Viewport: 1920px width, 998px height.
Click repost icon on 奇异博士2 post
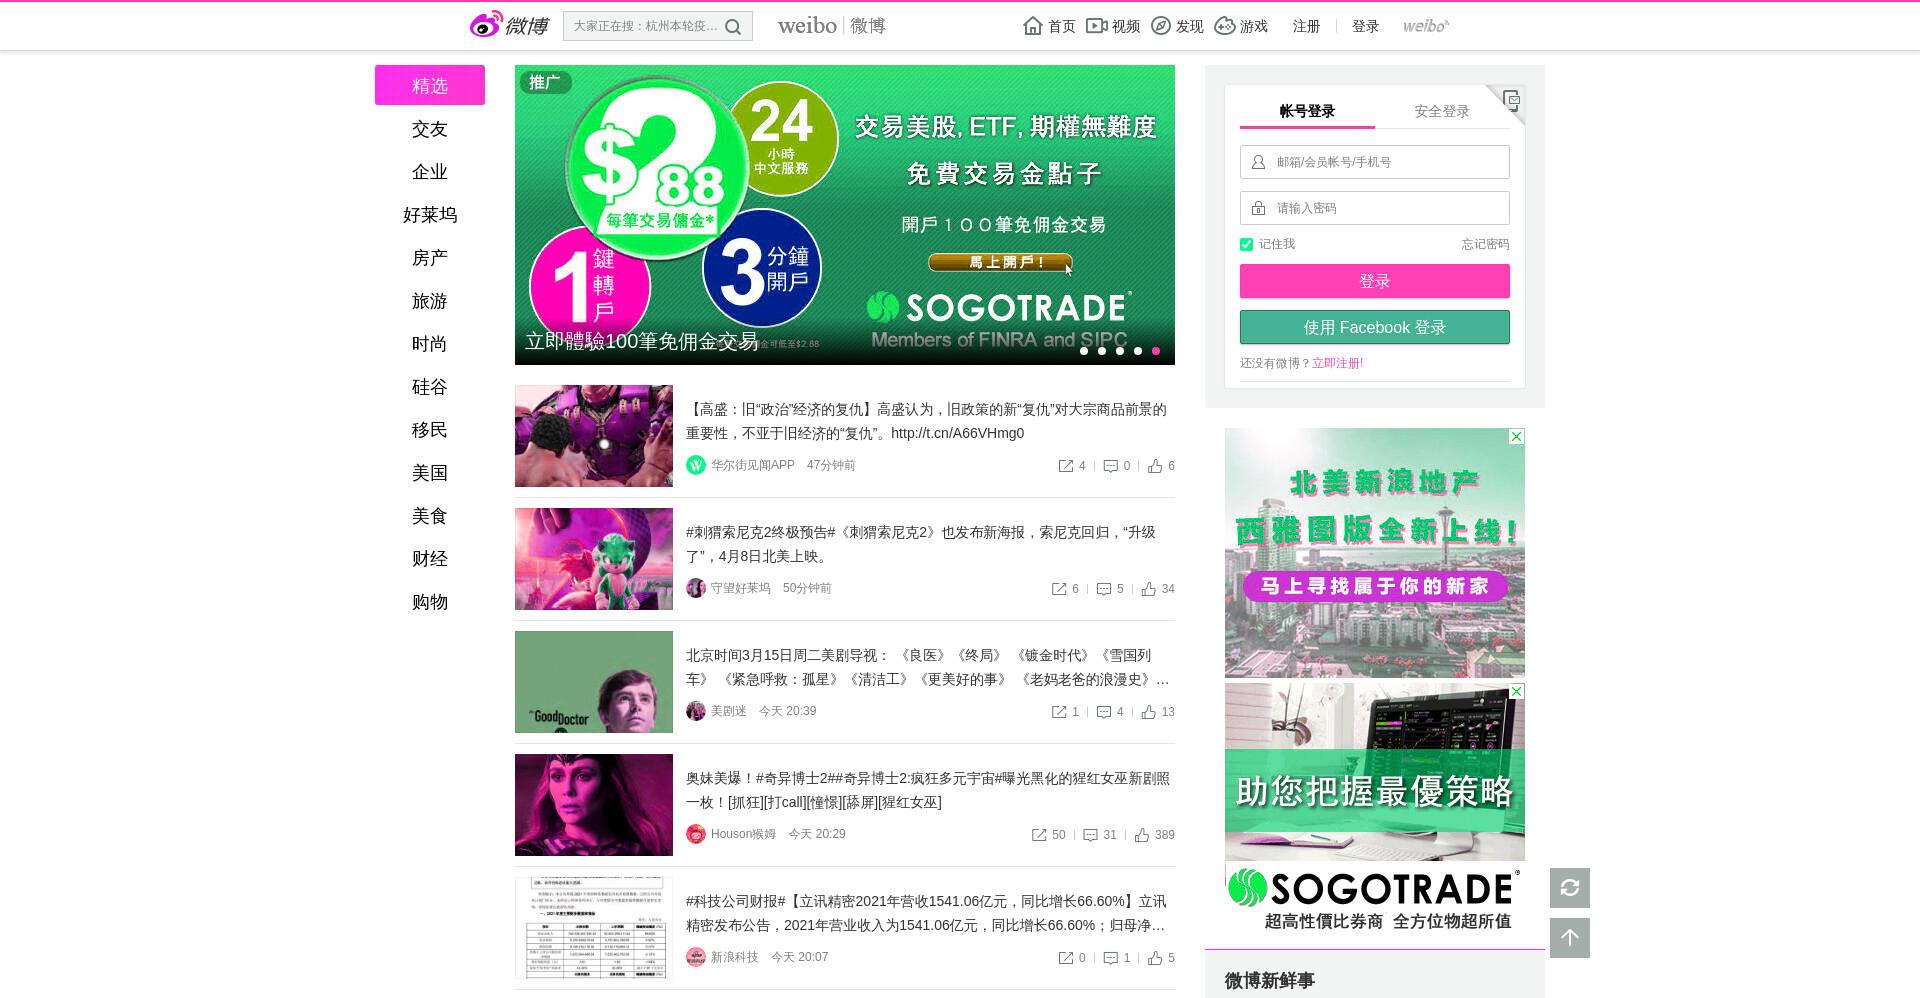1039,835
